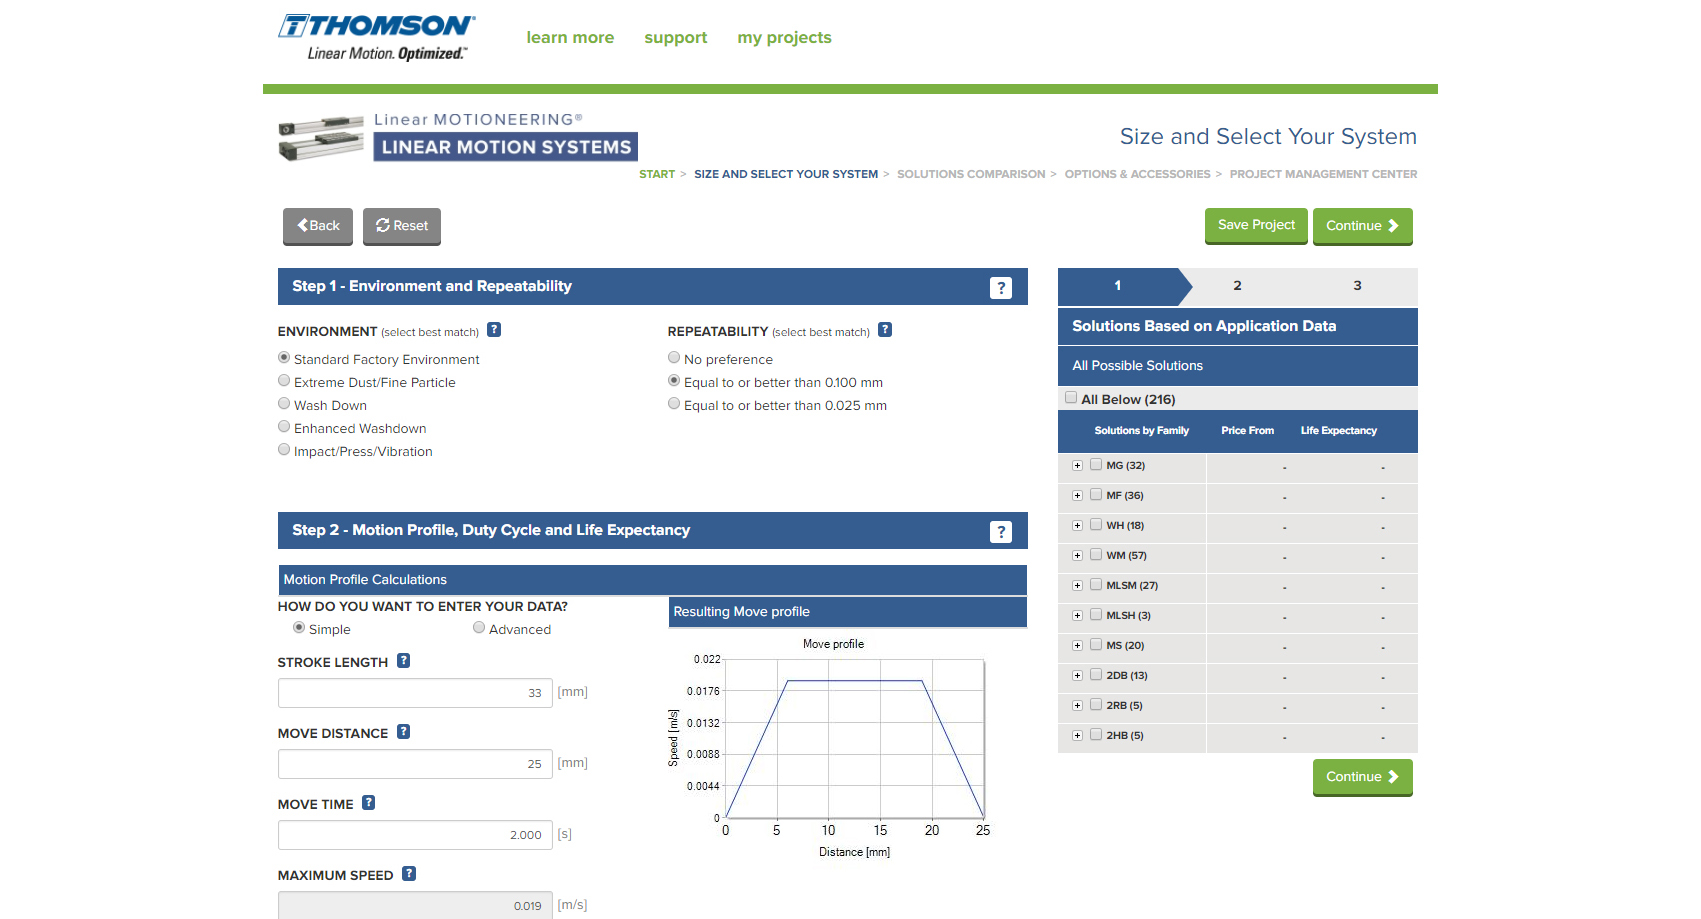Viewport: 1701px width, 919px height.
Task: Expand the MG (32) solutions family
Action: click(x=1077, y=465)
